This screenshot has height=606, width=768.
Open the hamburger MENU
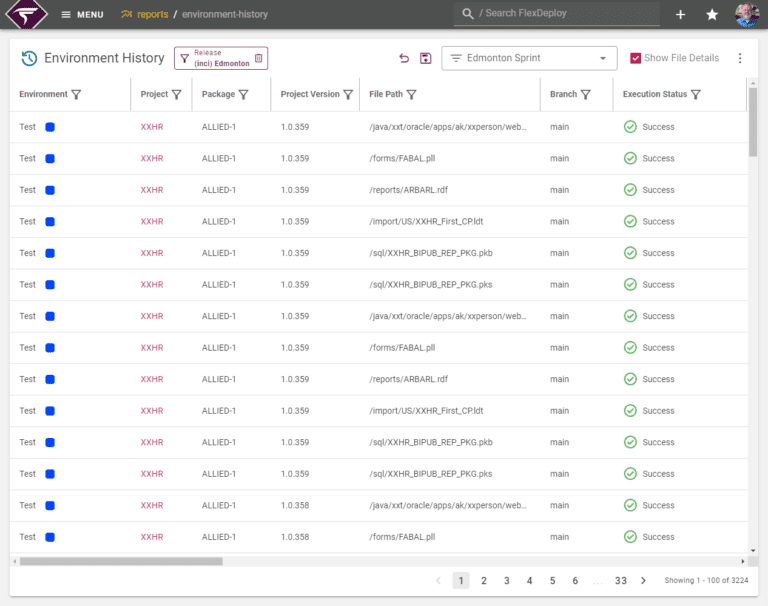[82, 15]
